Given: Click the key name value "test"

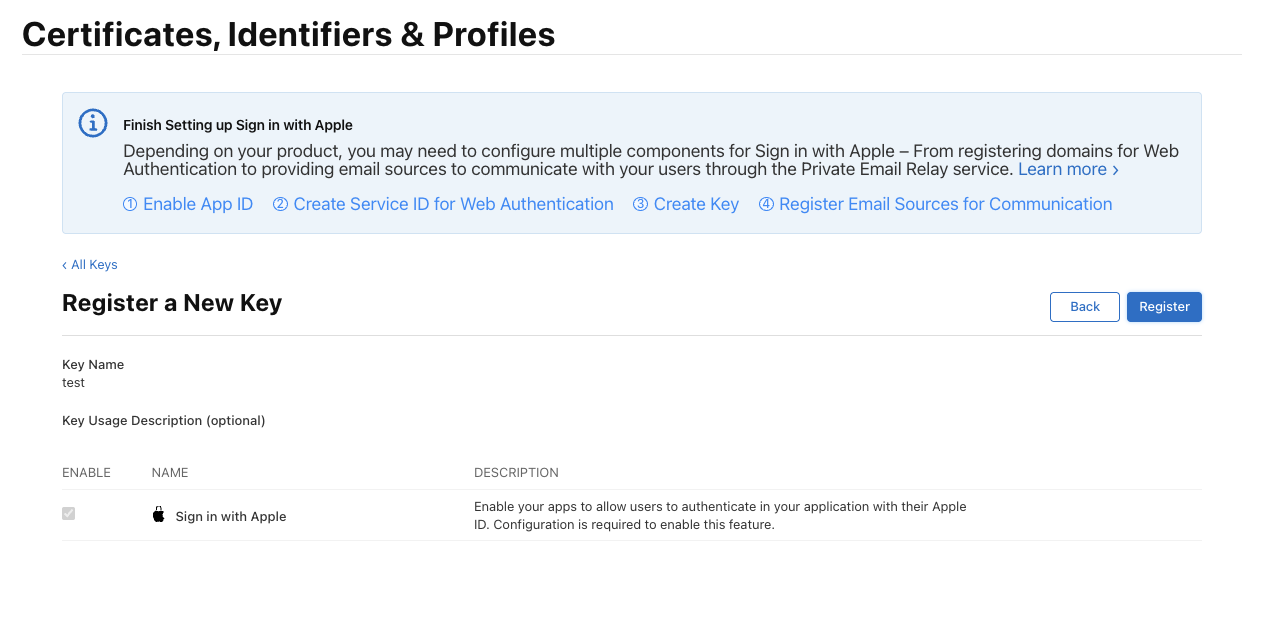Looking at the screenshot, I should (73, 383).
